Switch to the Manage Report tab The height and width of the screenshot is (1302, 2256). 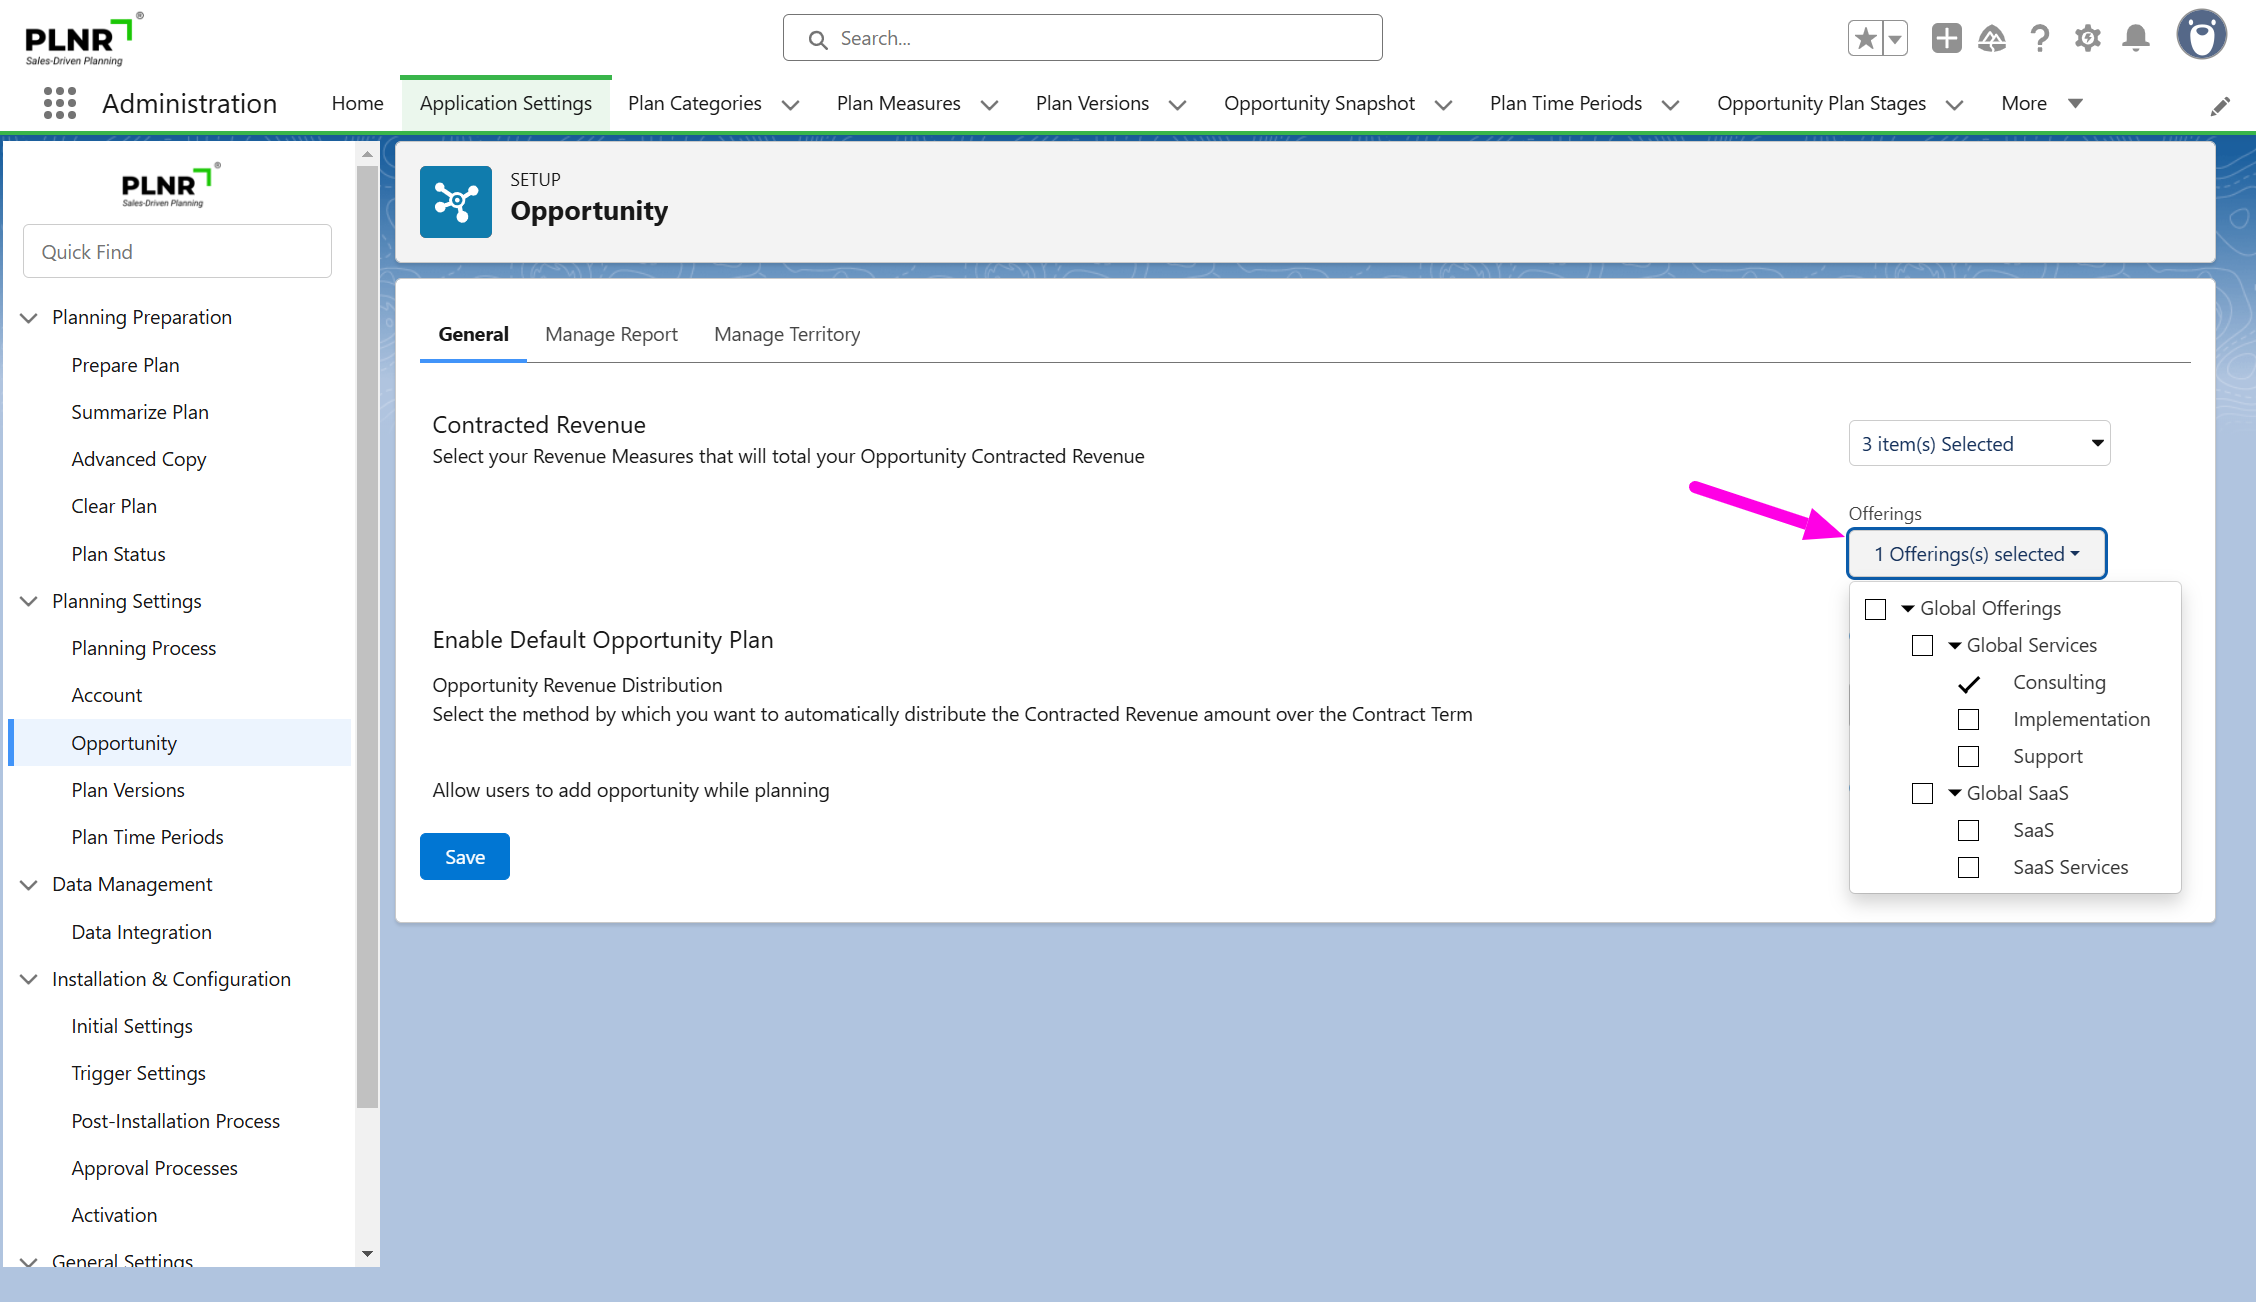[x=611, y=335]
